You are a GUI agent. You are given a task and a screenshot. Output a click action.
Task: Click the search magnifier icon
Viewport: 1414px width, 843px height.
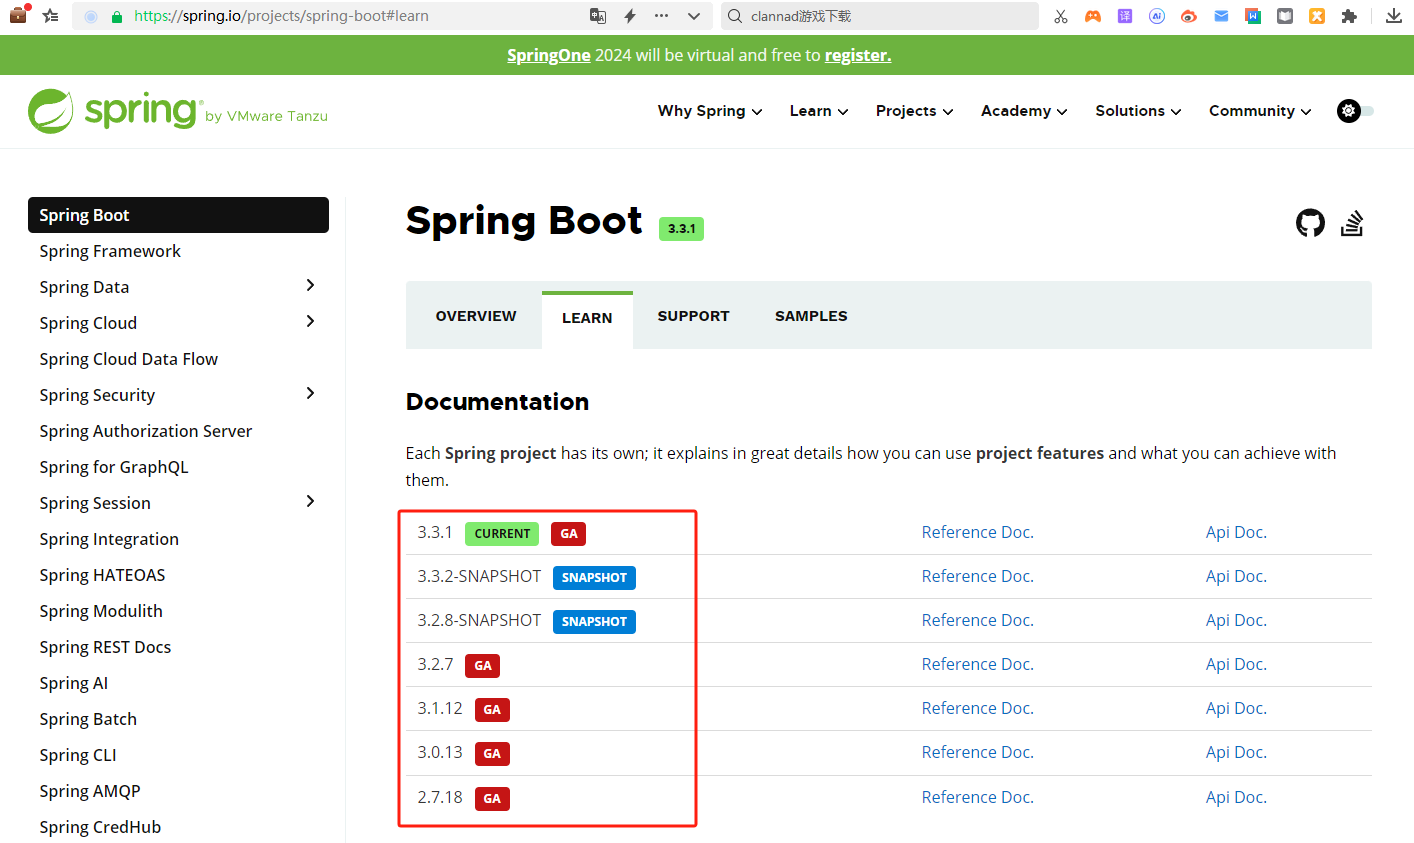pos(735,16)
